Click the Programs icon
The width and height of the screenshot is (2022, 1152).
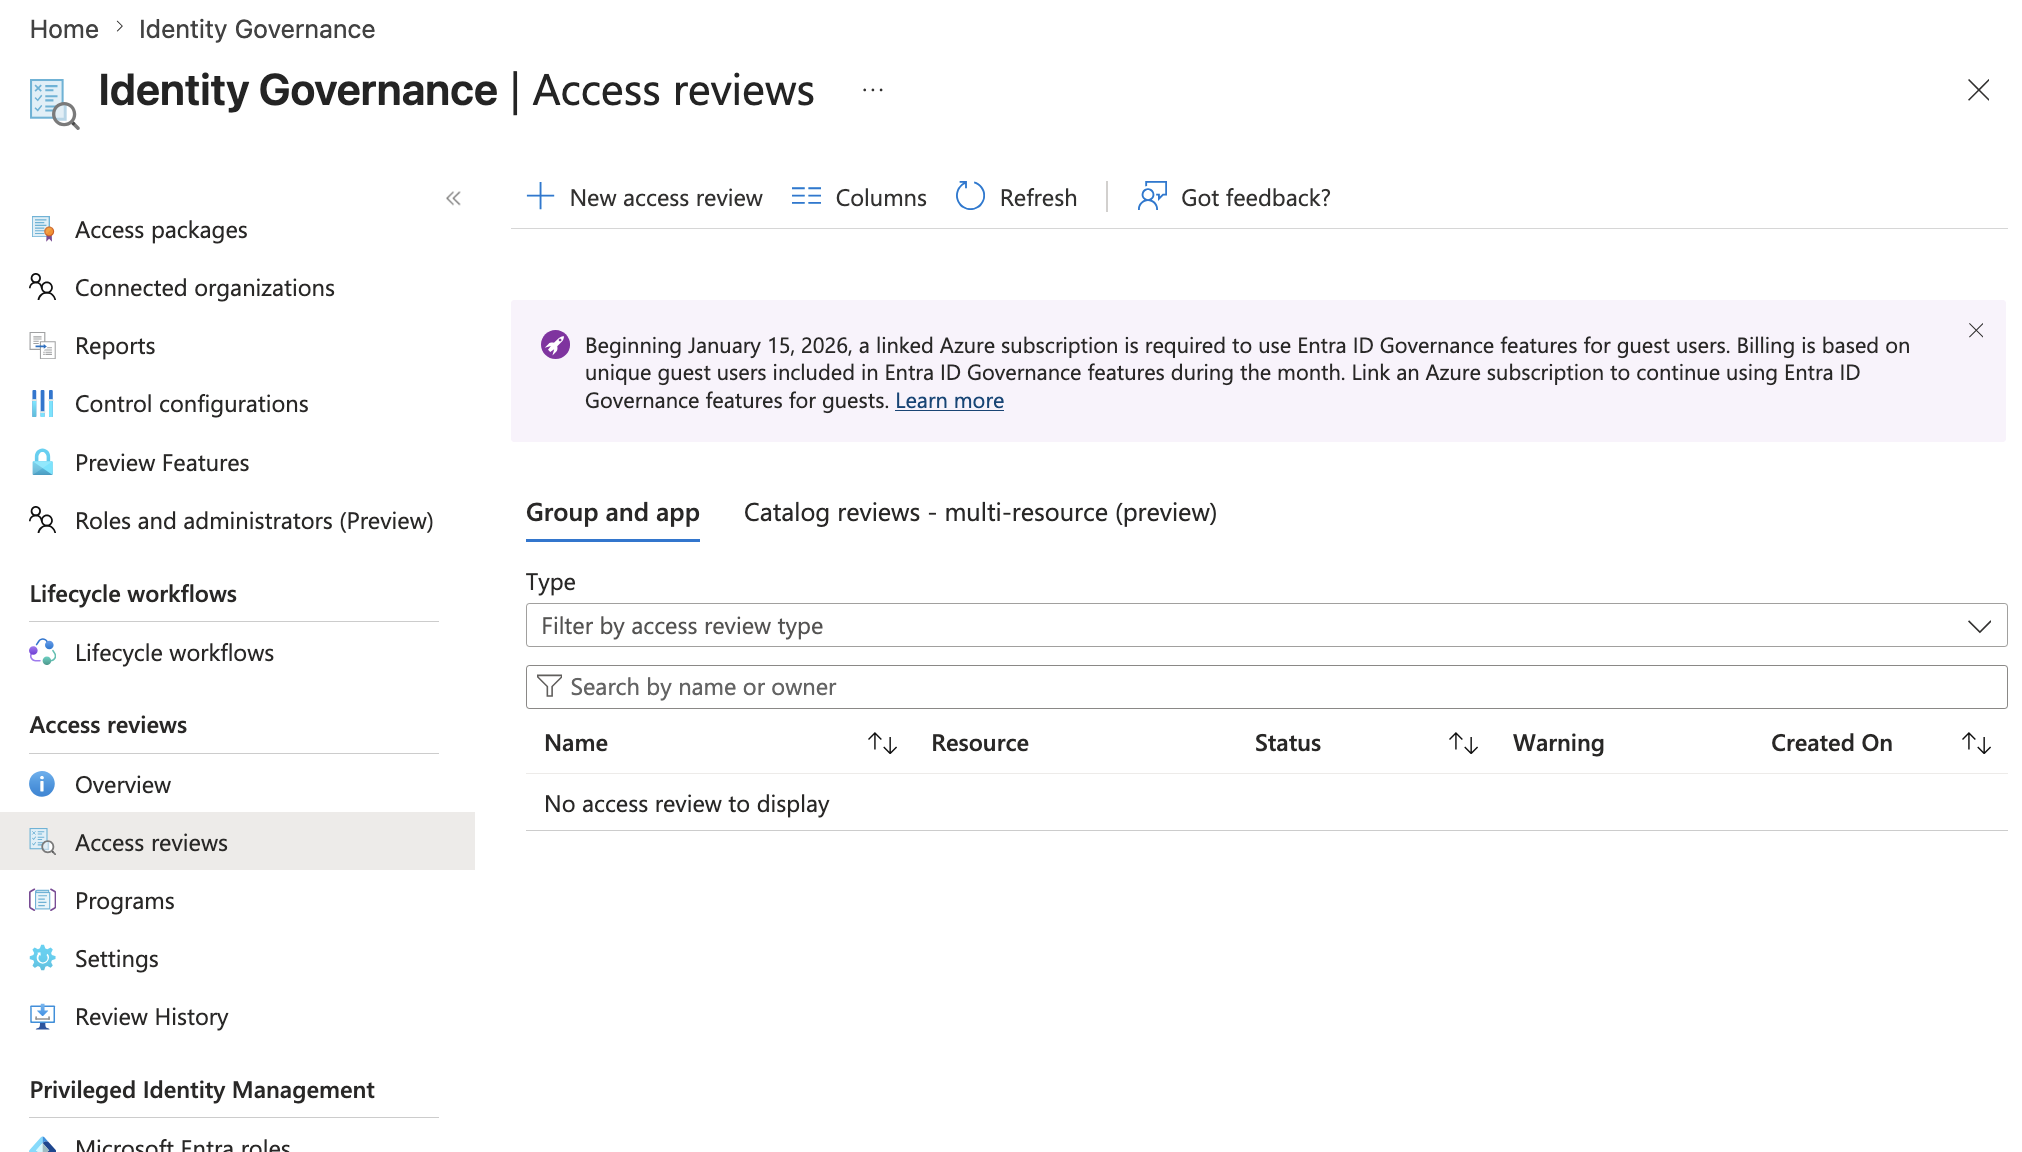(x=42, y=900)
